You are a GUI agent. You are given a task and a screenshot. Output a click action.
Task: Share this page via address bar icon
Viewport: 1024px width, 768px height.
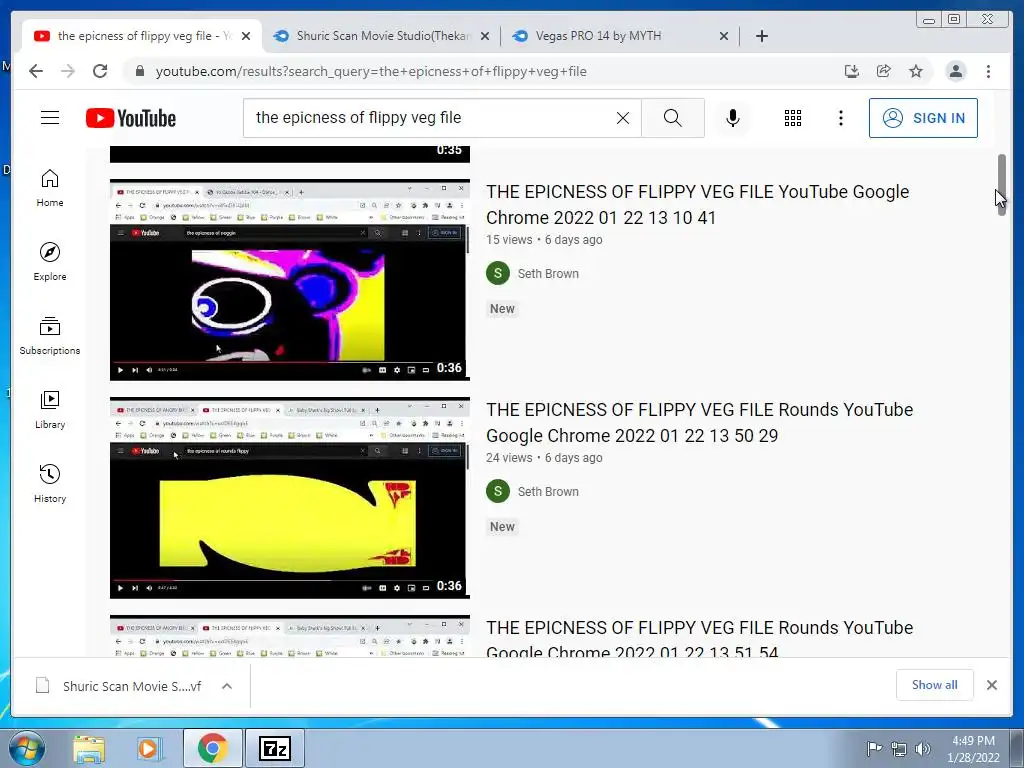tap(884, 71)
